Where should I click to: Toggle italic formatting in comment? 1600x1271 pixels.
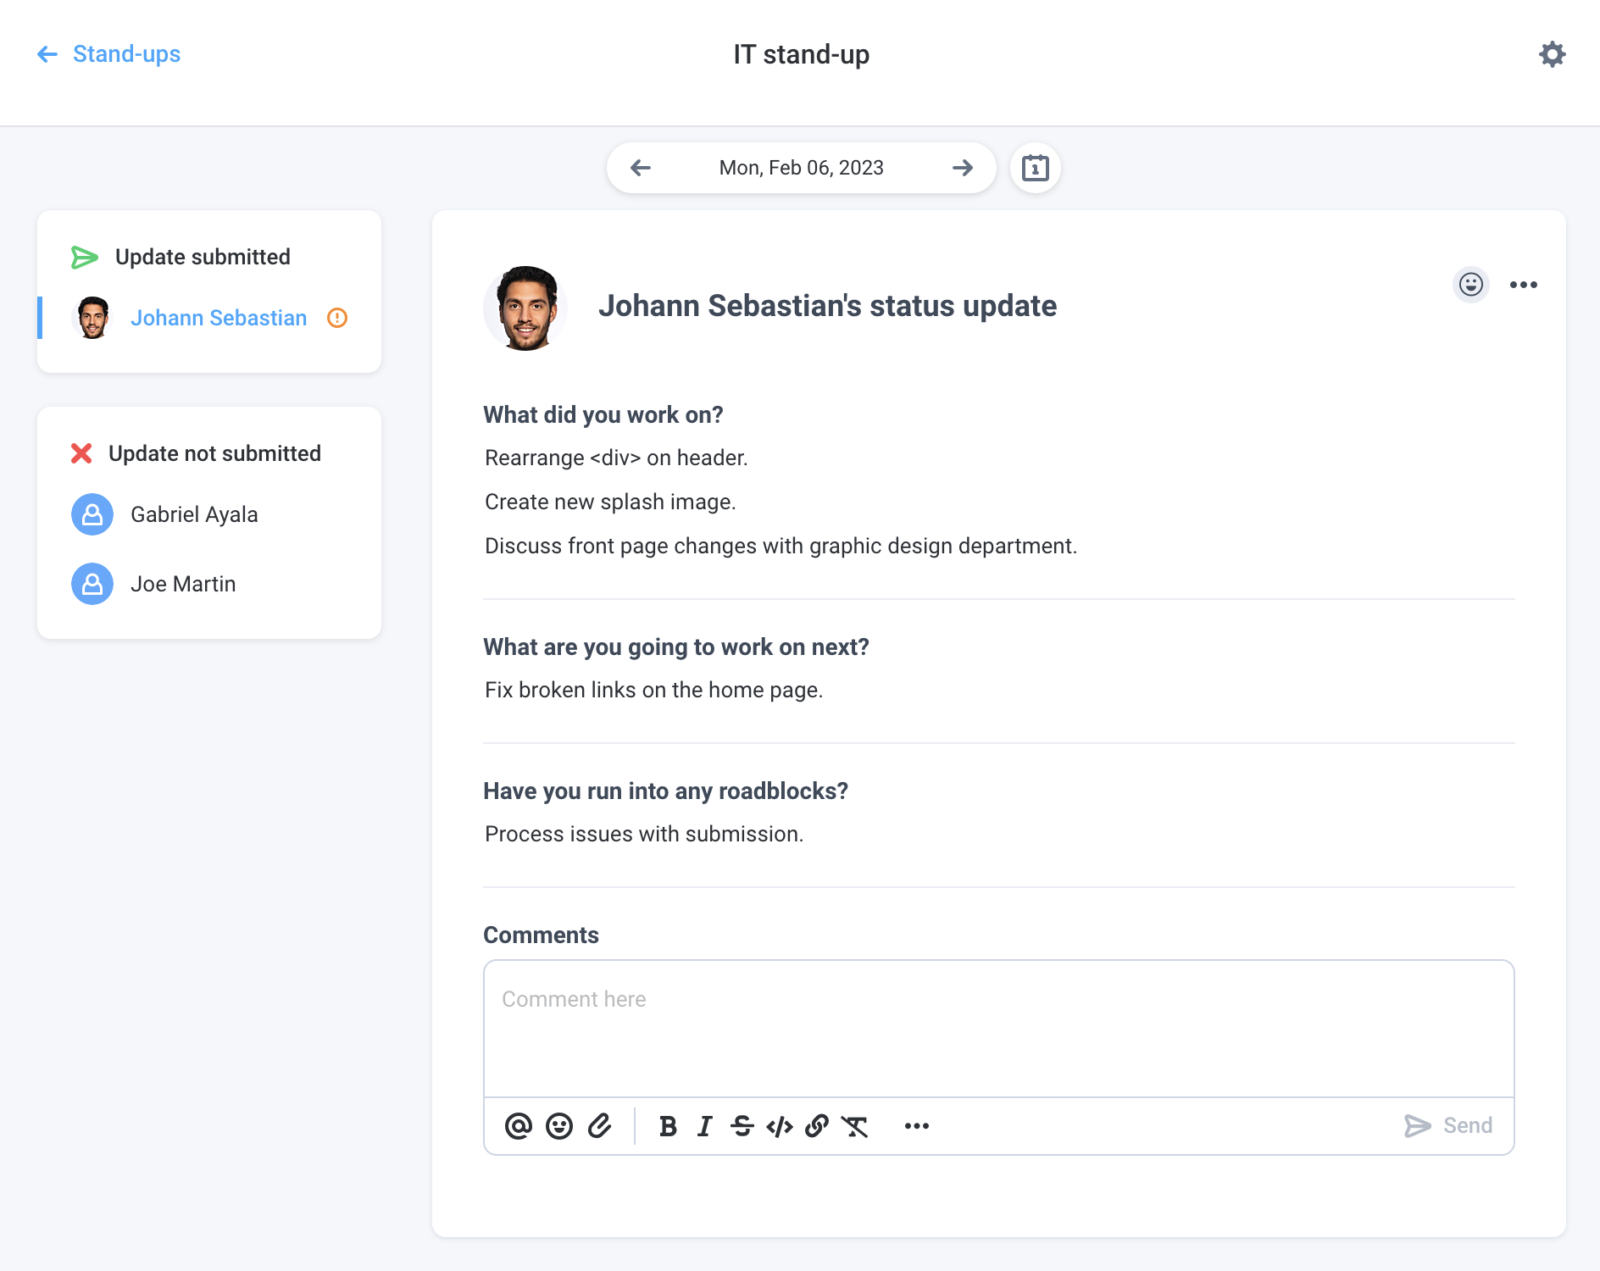[x=705, y=1127]
